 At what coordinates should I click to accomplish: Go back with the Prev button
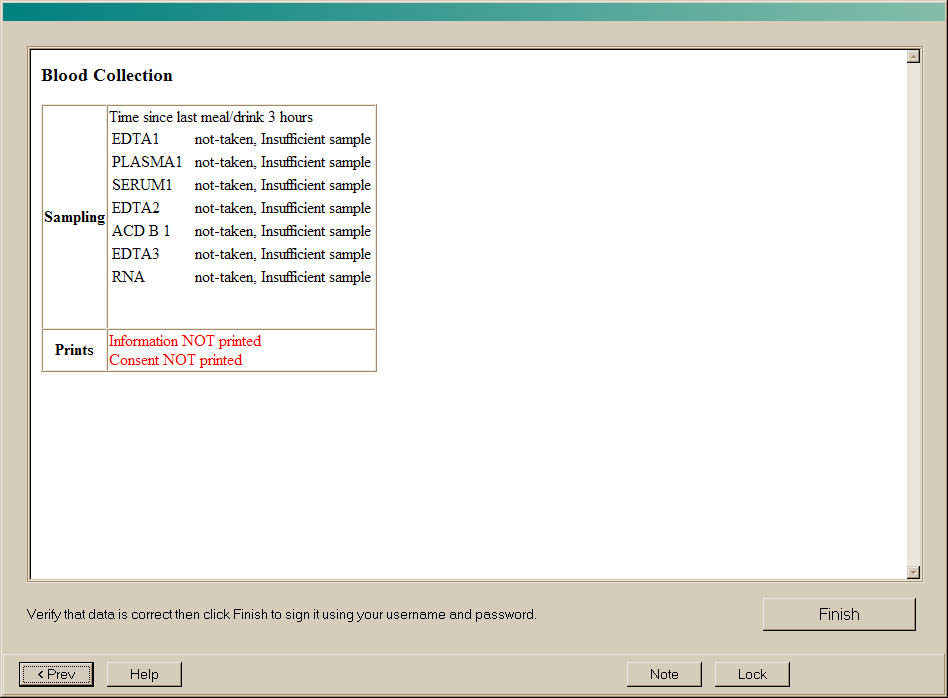click(x=56, y=674)
